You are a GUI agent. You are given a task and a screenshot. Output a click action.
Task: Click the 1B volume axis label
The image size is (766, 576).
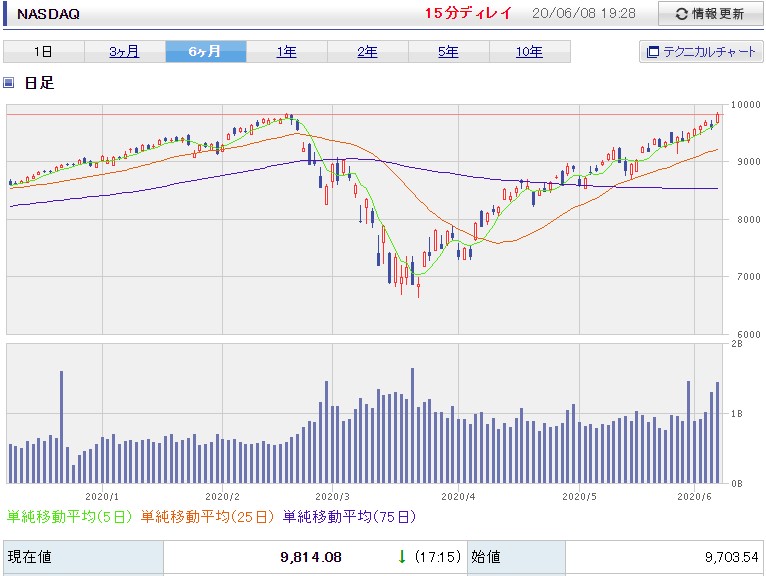(737, 414)
